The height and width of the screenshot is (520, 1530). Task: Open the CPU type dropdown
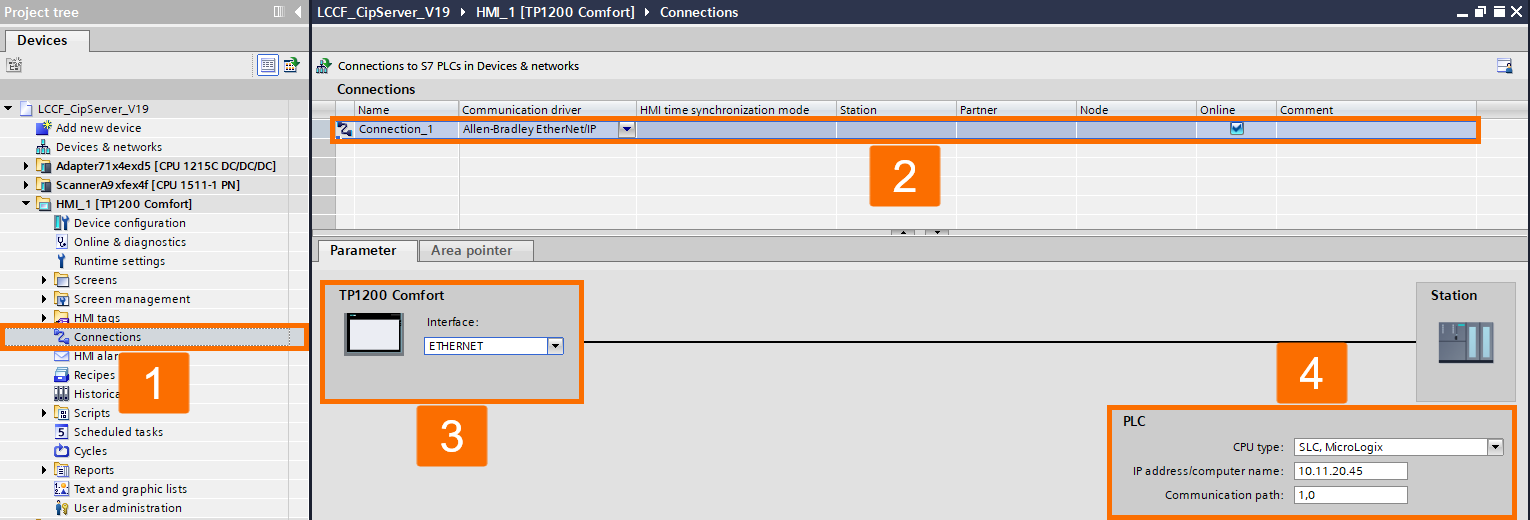click(1495, 447)
